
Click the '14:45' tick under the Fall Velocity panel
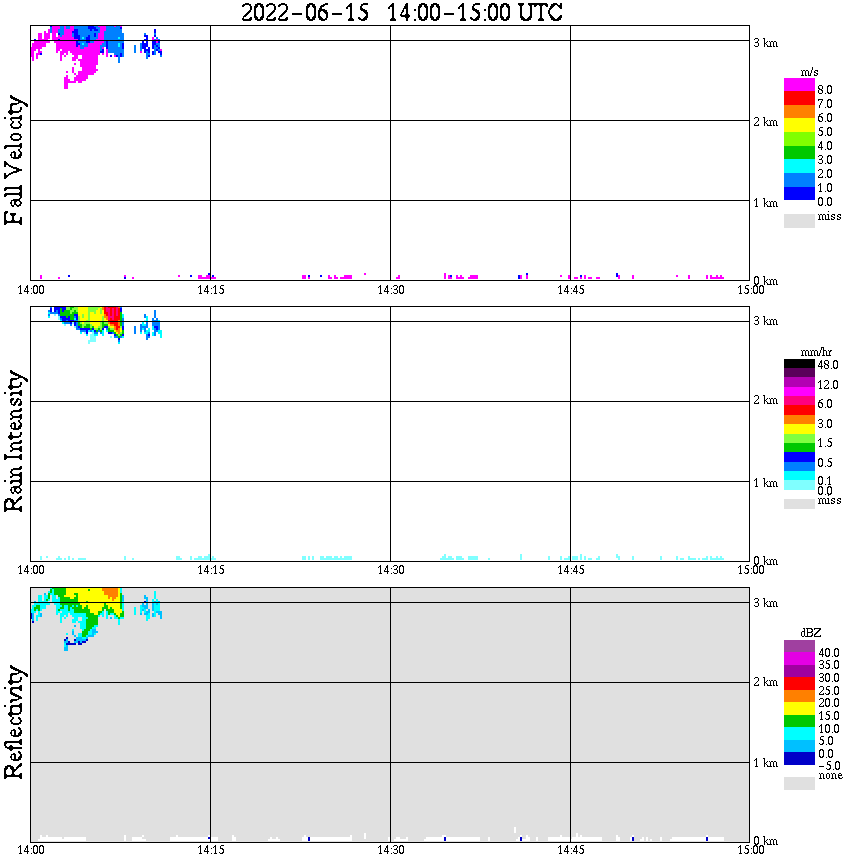[x=571, y=290]
